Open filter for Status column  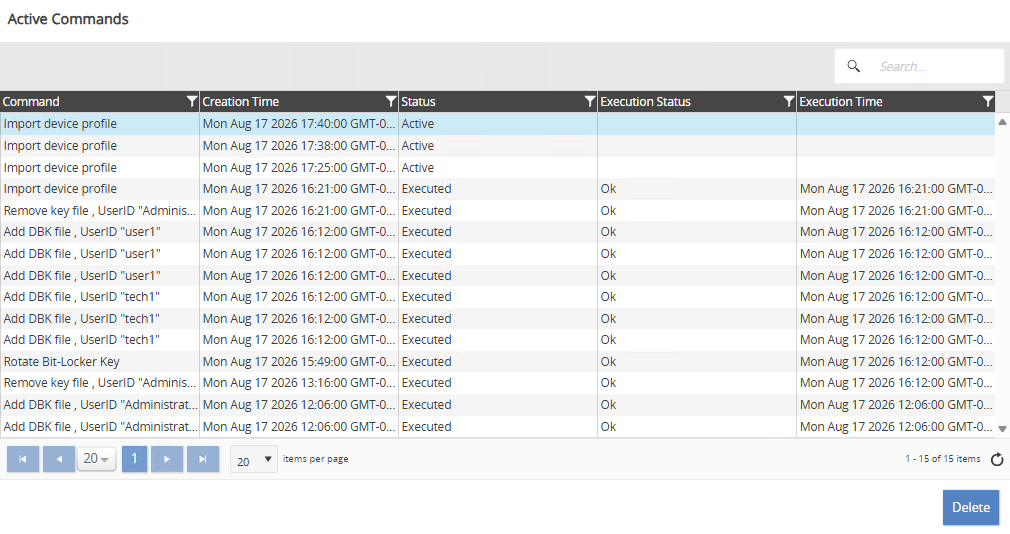[x=589, y=101]
